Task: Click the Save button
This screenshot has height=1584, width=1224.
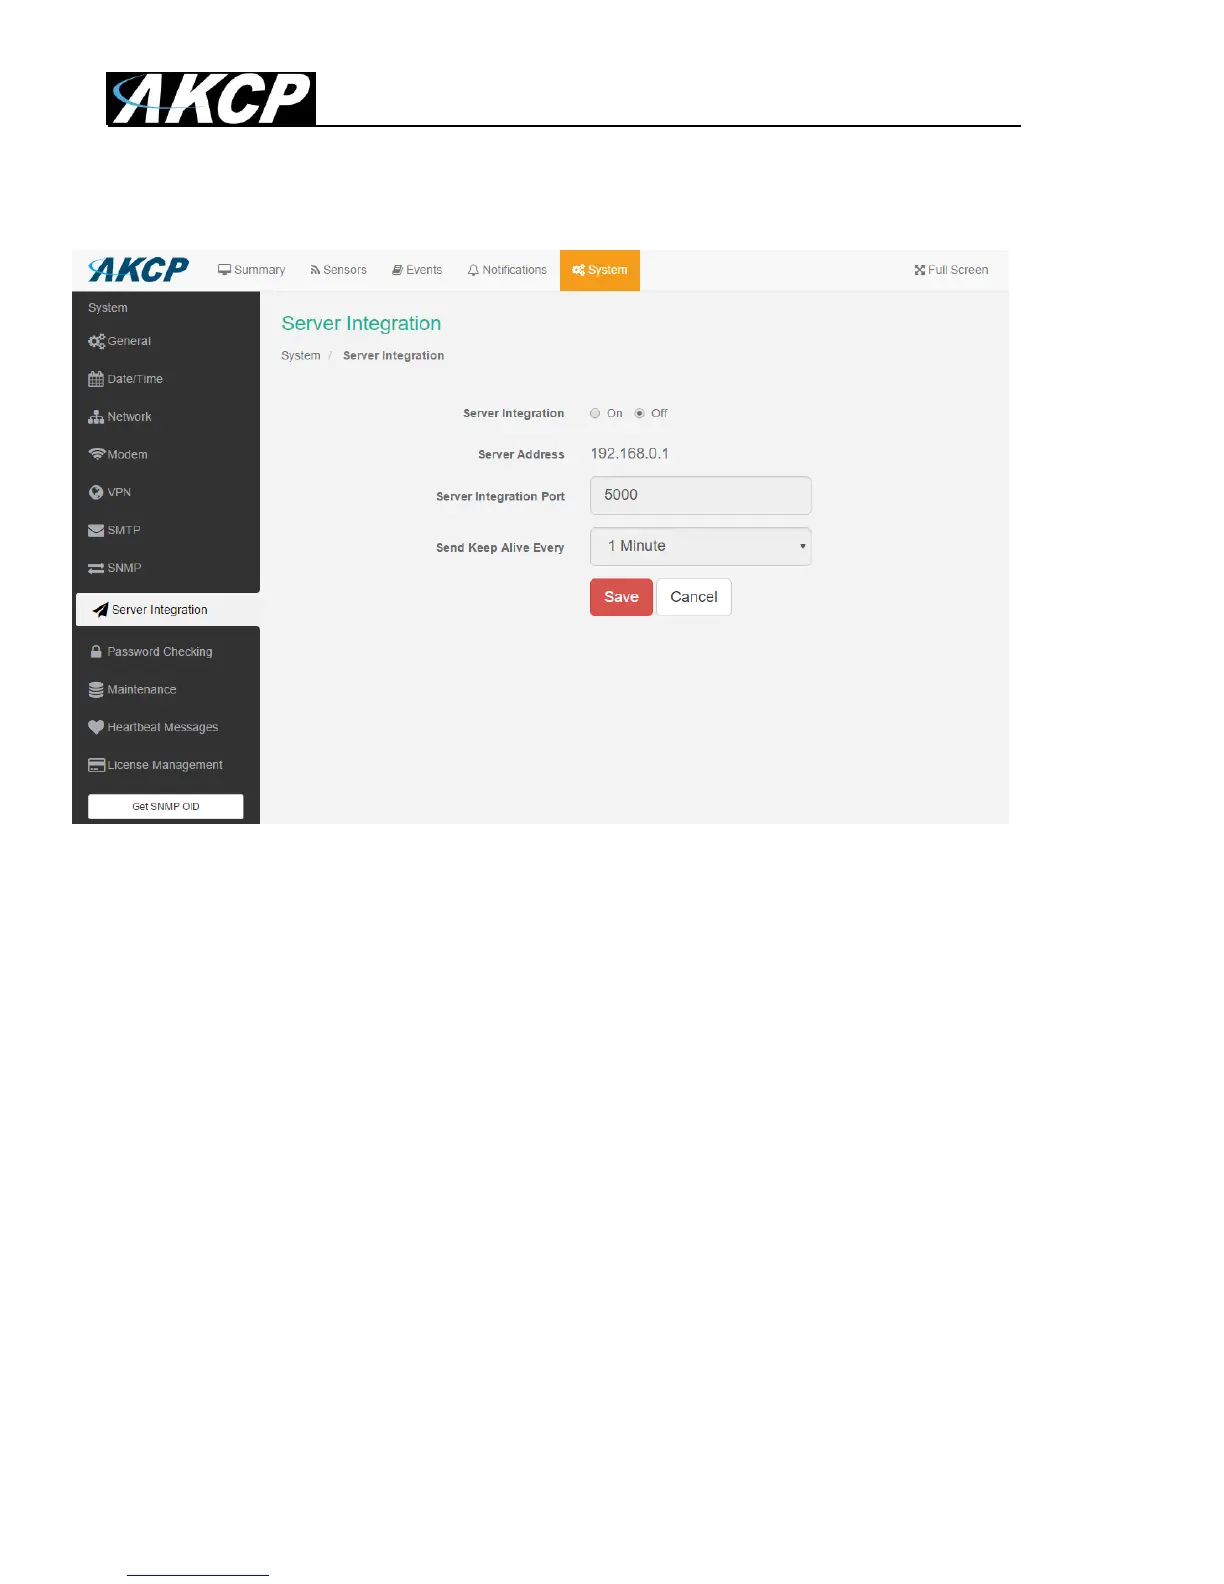Action: point(621,597)
